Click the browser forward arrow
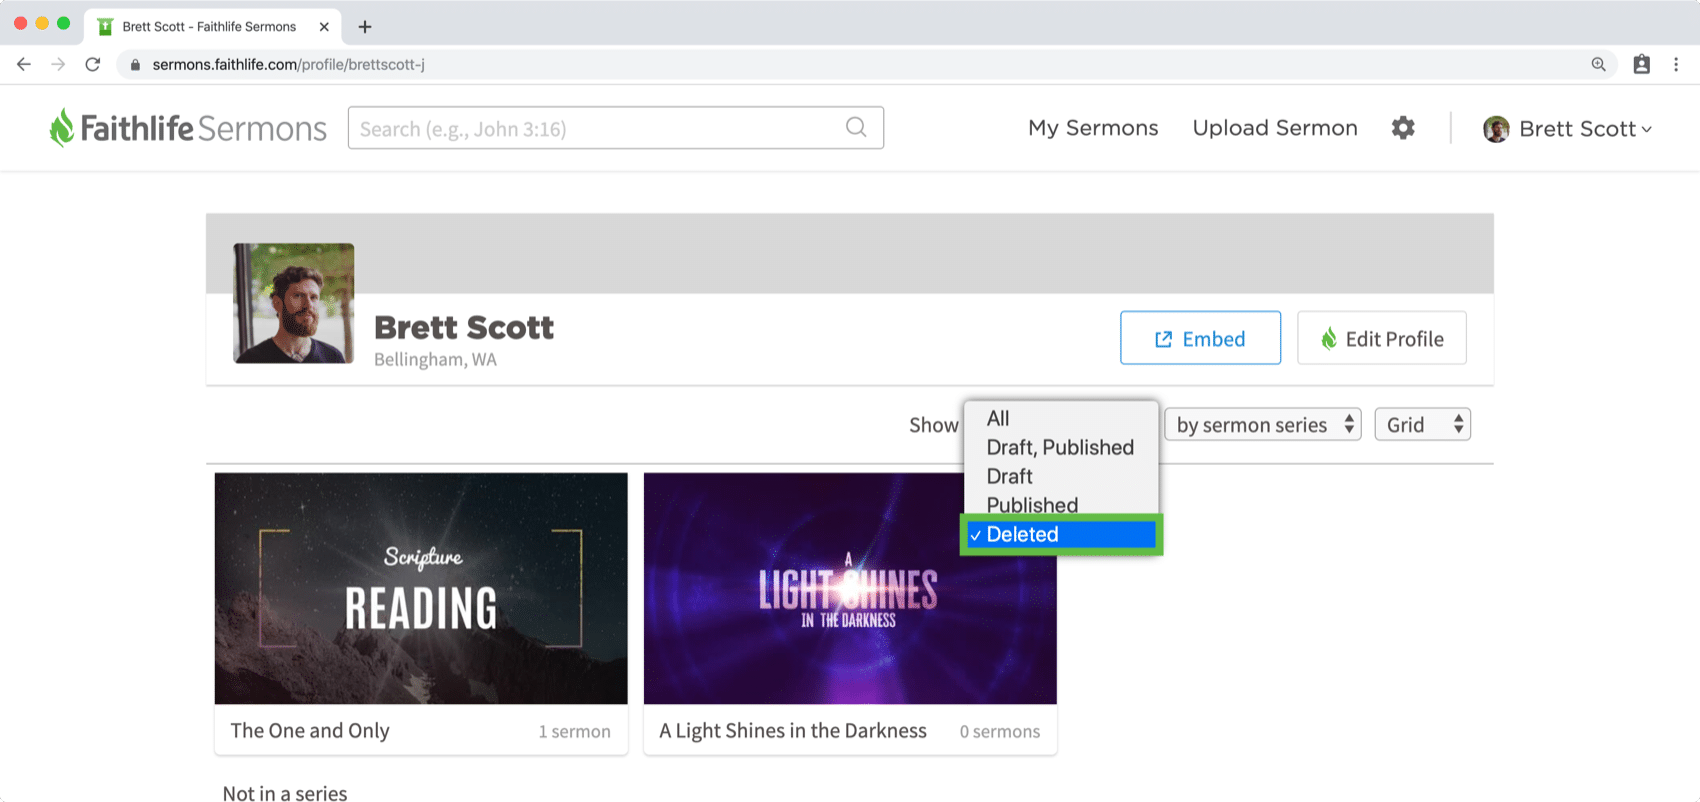1700x802 pixels. click(x=58, y=64)
